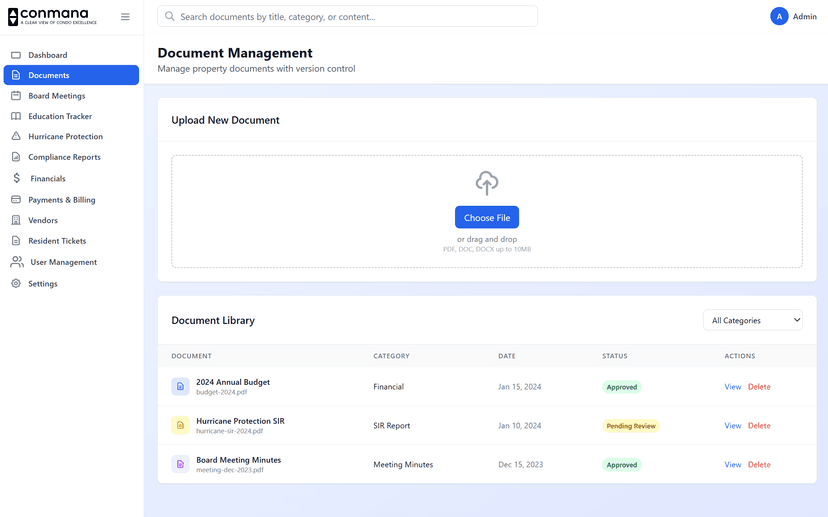The image size is (828, 517).
Task: Open the All Categories dropdown
Action: [x=752, y=320]
